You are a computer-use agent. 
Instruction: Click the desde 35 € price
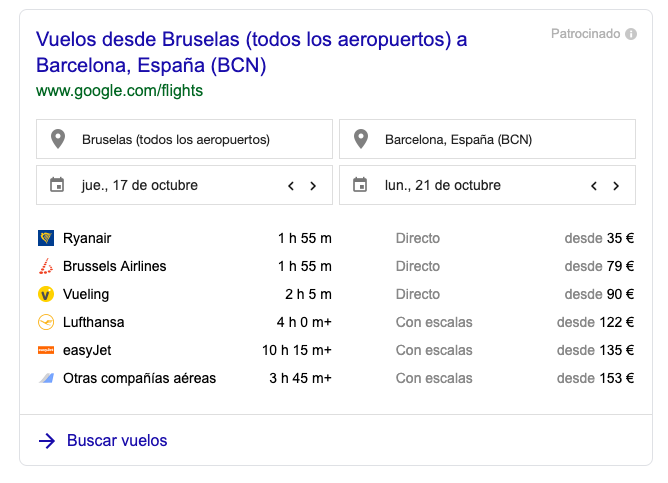(599, 238)
